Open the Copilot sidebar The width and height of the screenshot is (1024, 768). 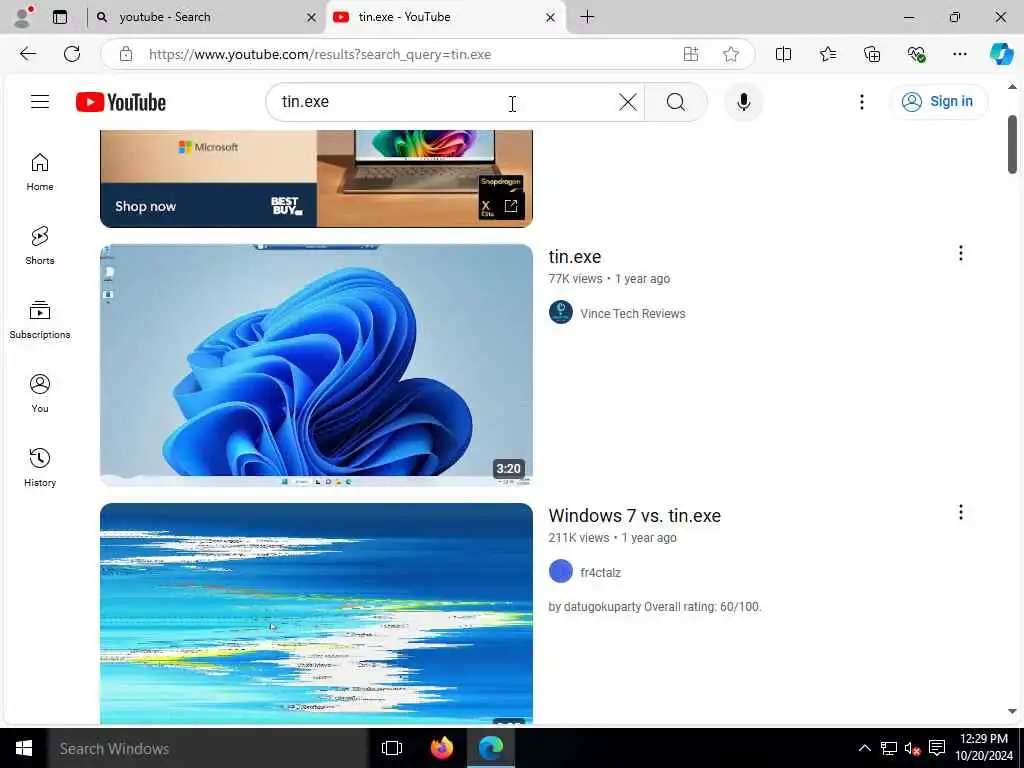click(1000, 54)
